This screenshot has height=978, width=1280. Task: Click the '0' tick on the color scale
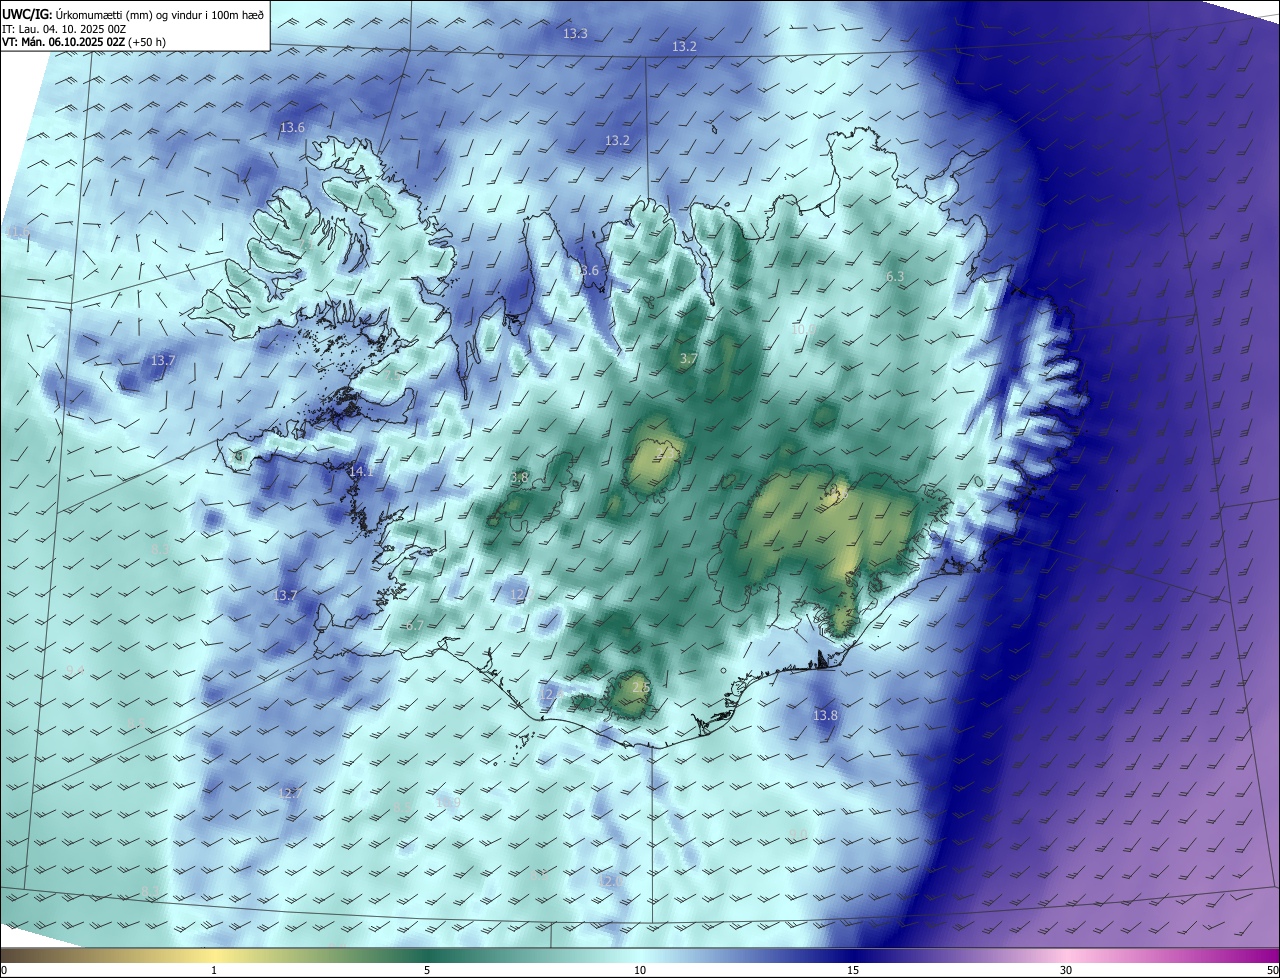point(4,970)
